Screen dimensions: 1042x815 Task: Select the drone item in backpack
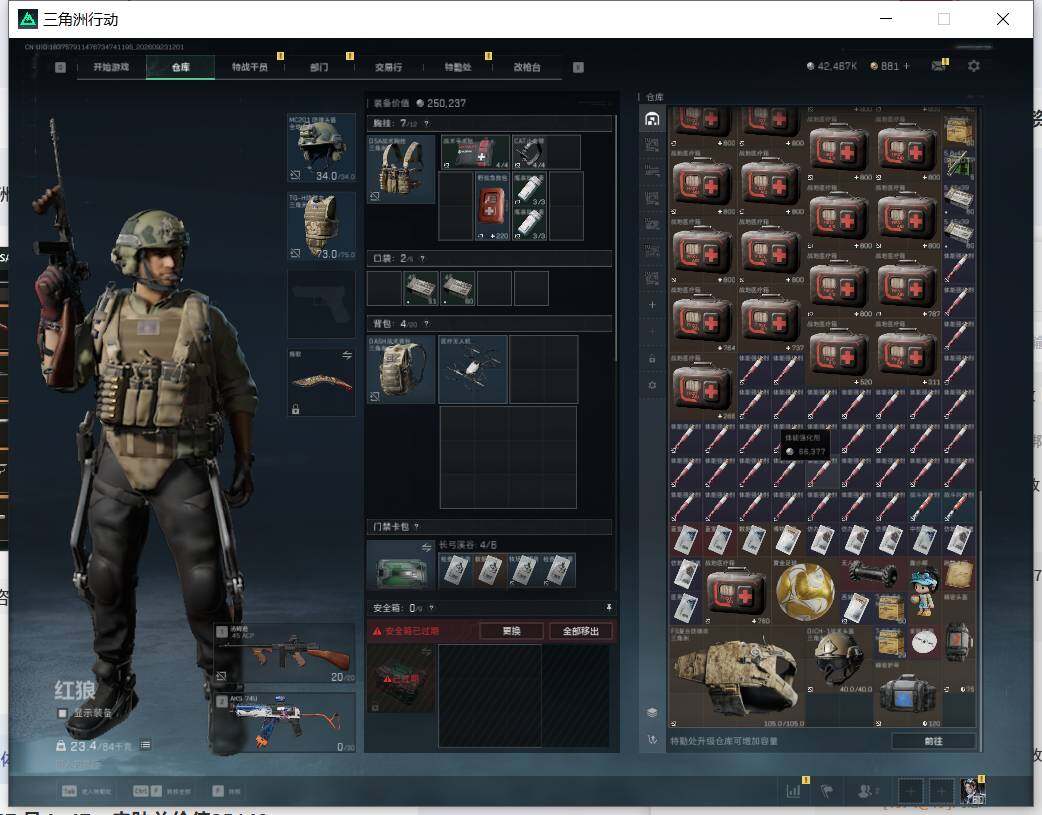472,369
